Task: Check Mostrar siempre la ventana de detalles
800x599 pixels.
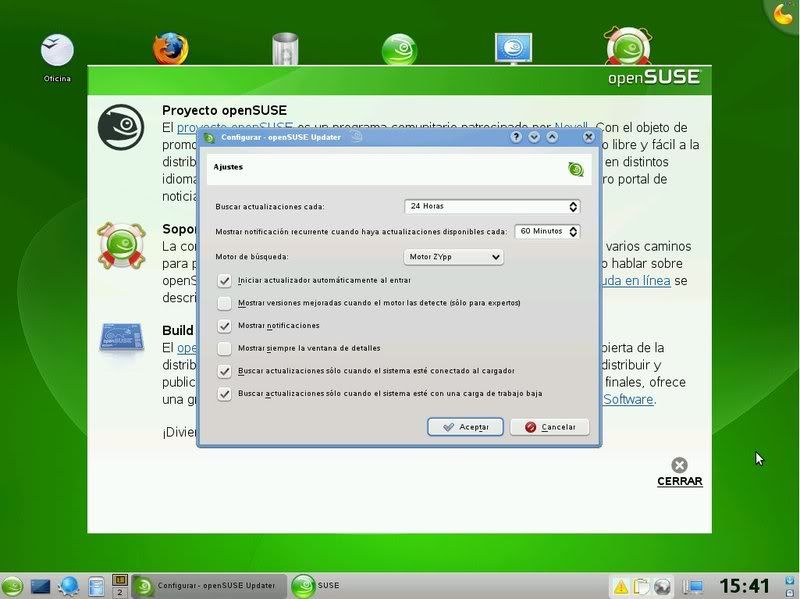Action: click(x=224, y=348)
